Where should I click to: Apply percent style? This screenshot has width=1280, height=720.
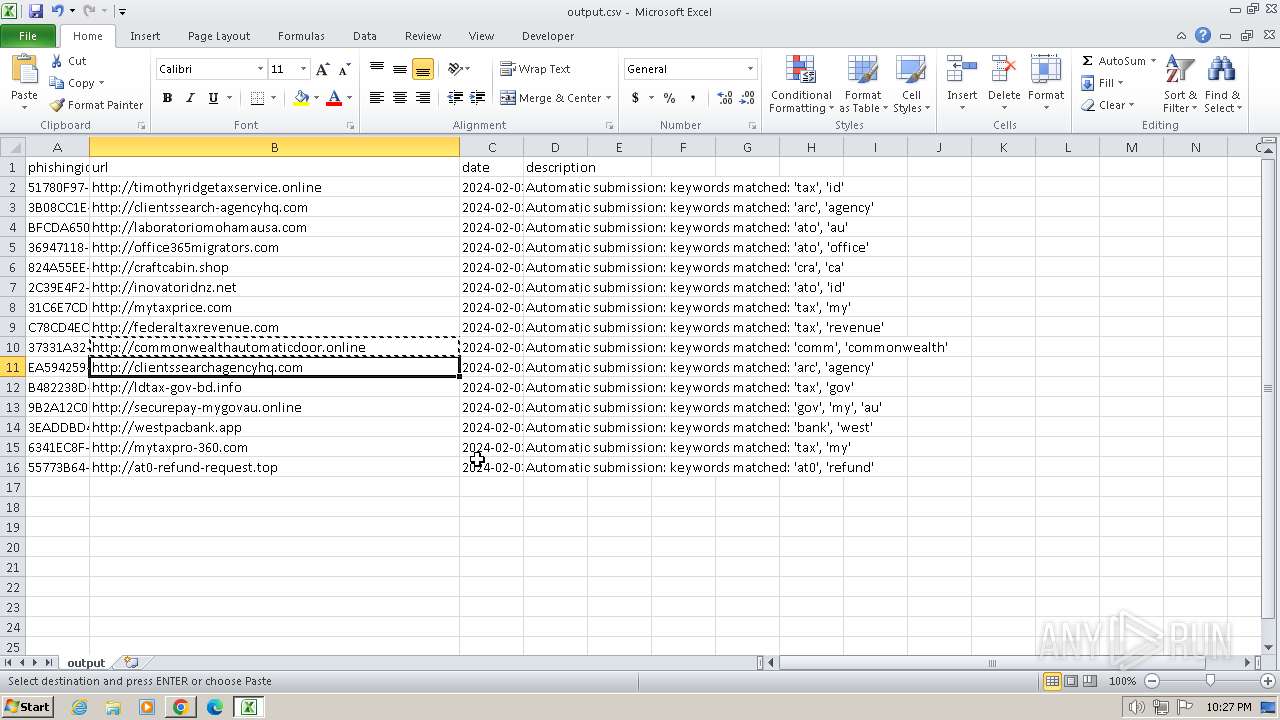tap(669, 98)
